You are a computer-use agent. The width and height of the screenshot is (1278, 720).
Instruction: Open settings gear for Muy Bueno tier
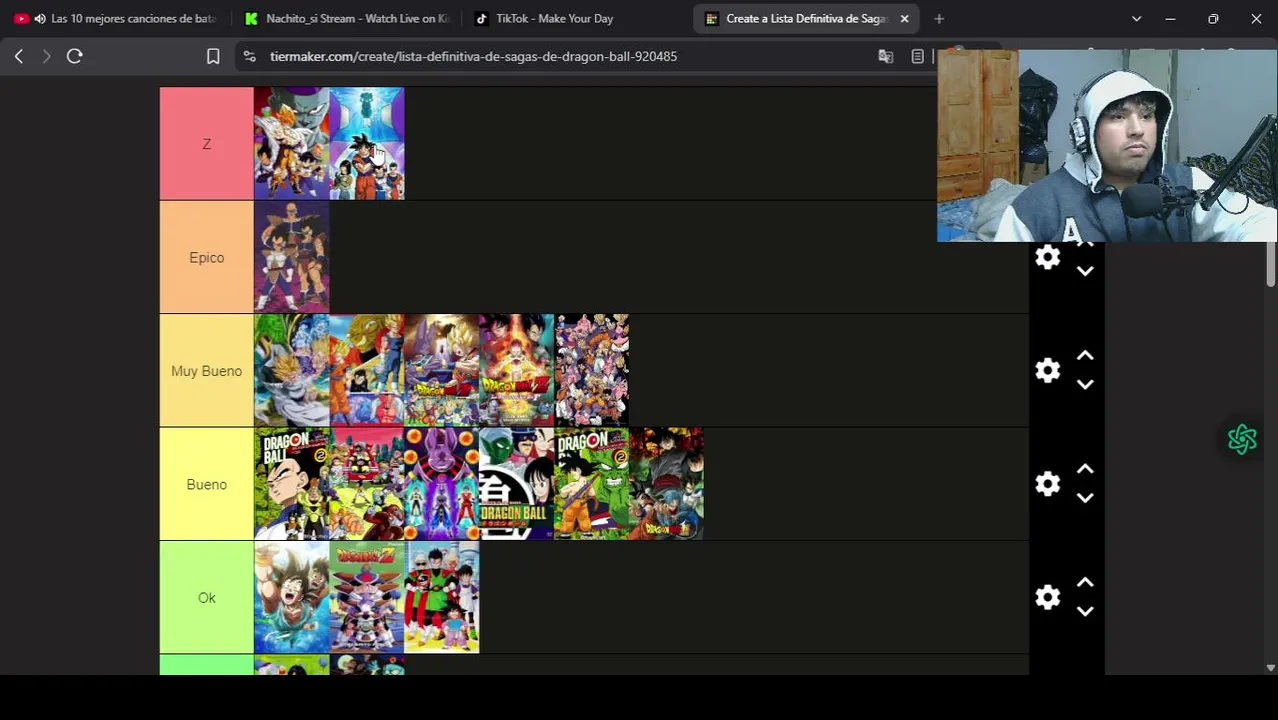[1047, 371]
